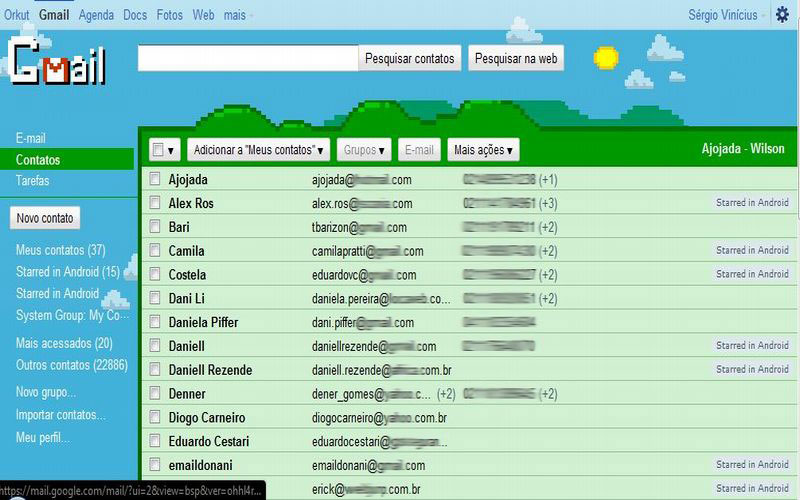800x500 pixels.
Task: Open the Eduardo Cestari contact row
Action: [469, 441]
